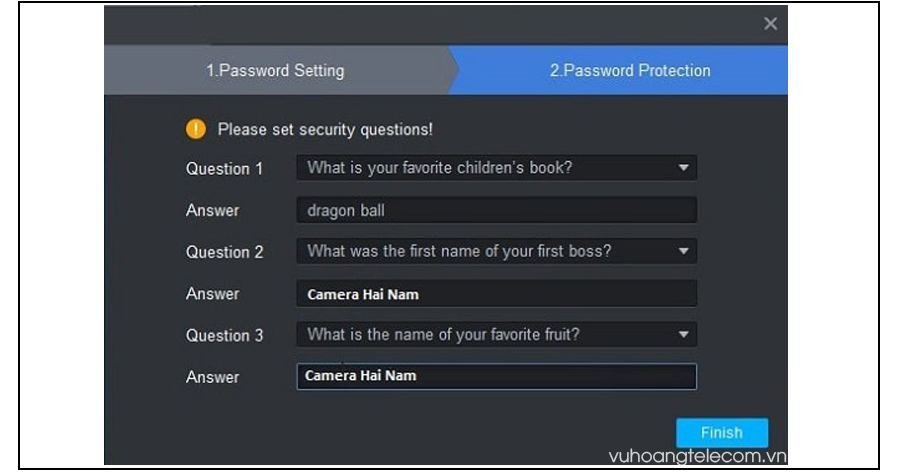Image resolution: width=900 pixels, height=474 pixels.
Task: Close the password setup dialog
Action: [x=770, y=24]
